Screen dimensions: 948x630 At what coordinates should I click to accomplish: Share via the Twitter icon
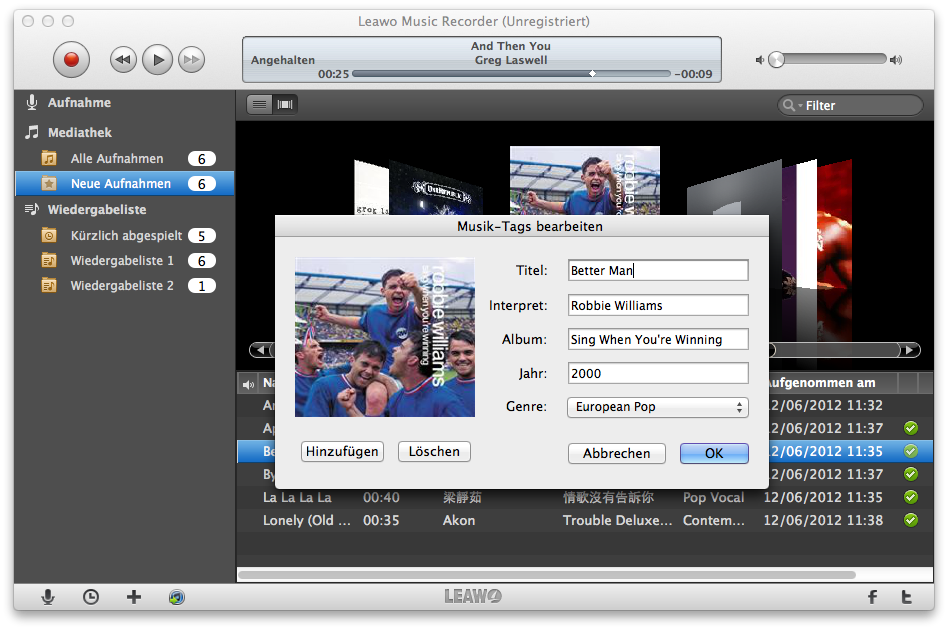(906, 597)
